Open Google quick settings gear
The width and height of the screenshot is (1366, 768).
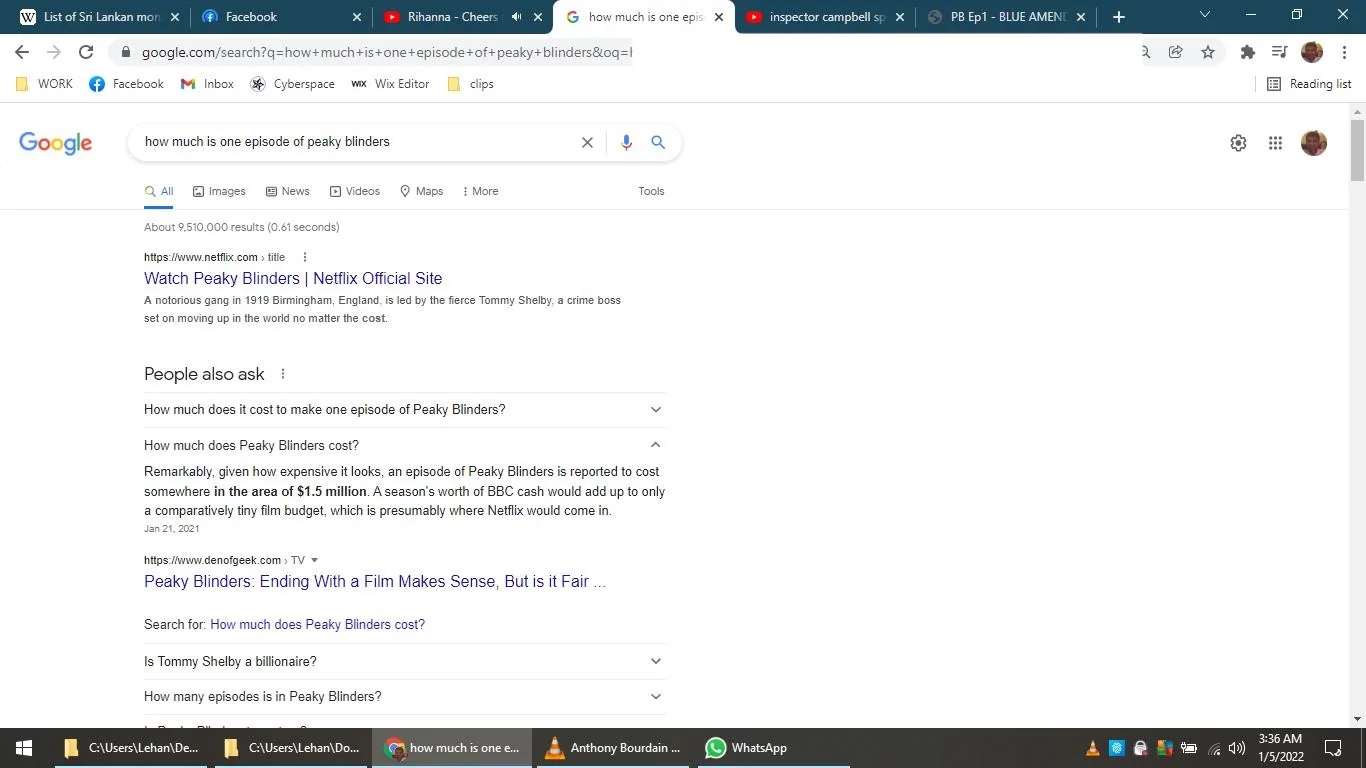pyautogui.click(x=1238, y=143)
